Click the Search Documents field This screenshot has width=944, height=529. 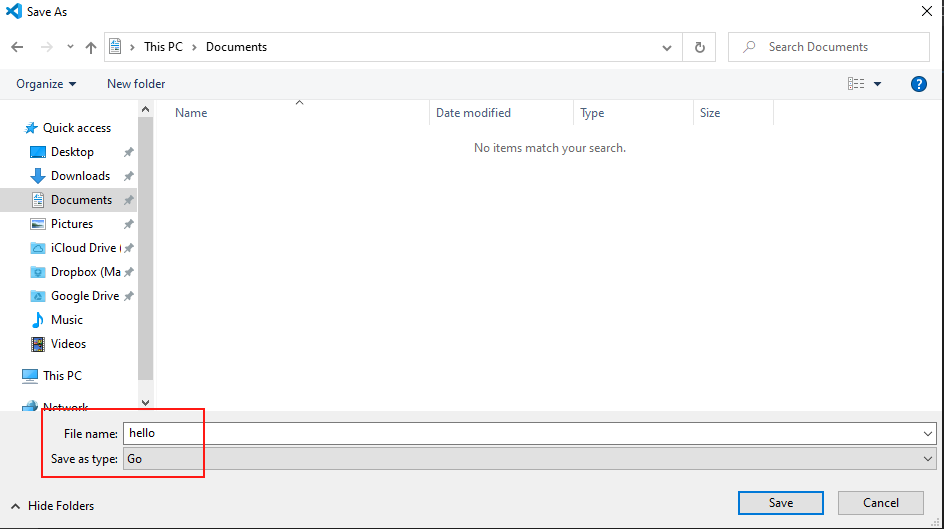click(828, 47)
